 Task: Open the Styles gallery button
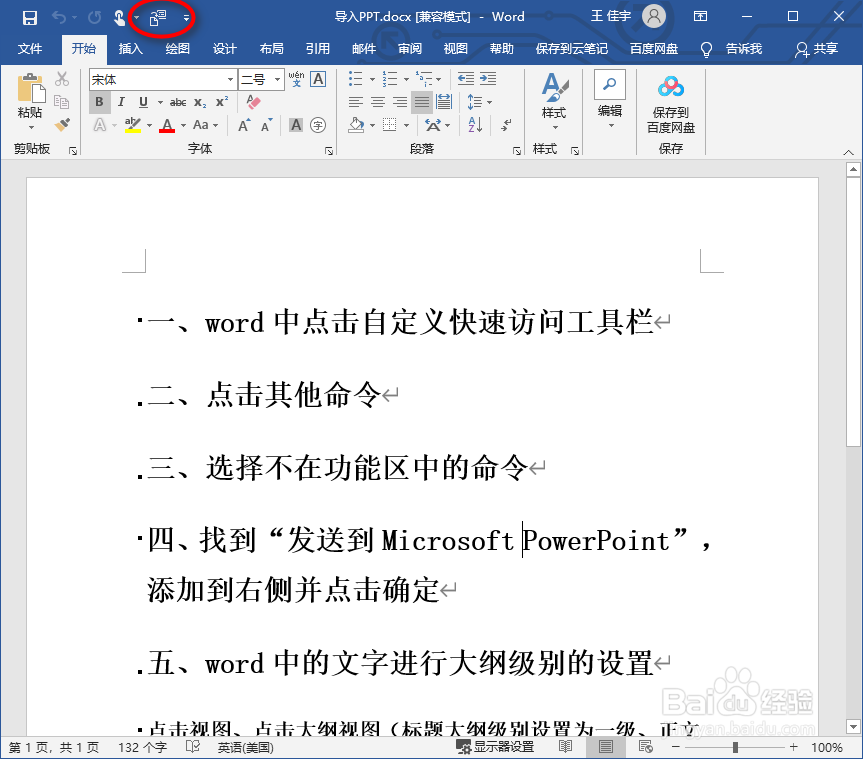[x=554, y=102]
